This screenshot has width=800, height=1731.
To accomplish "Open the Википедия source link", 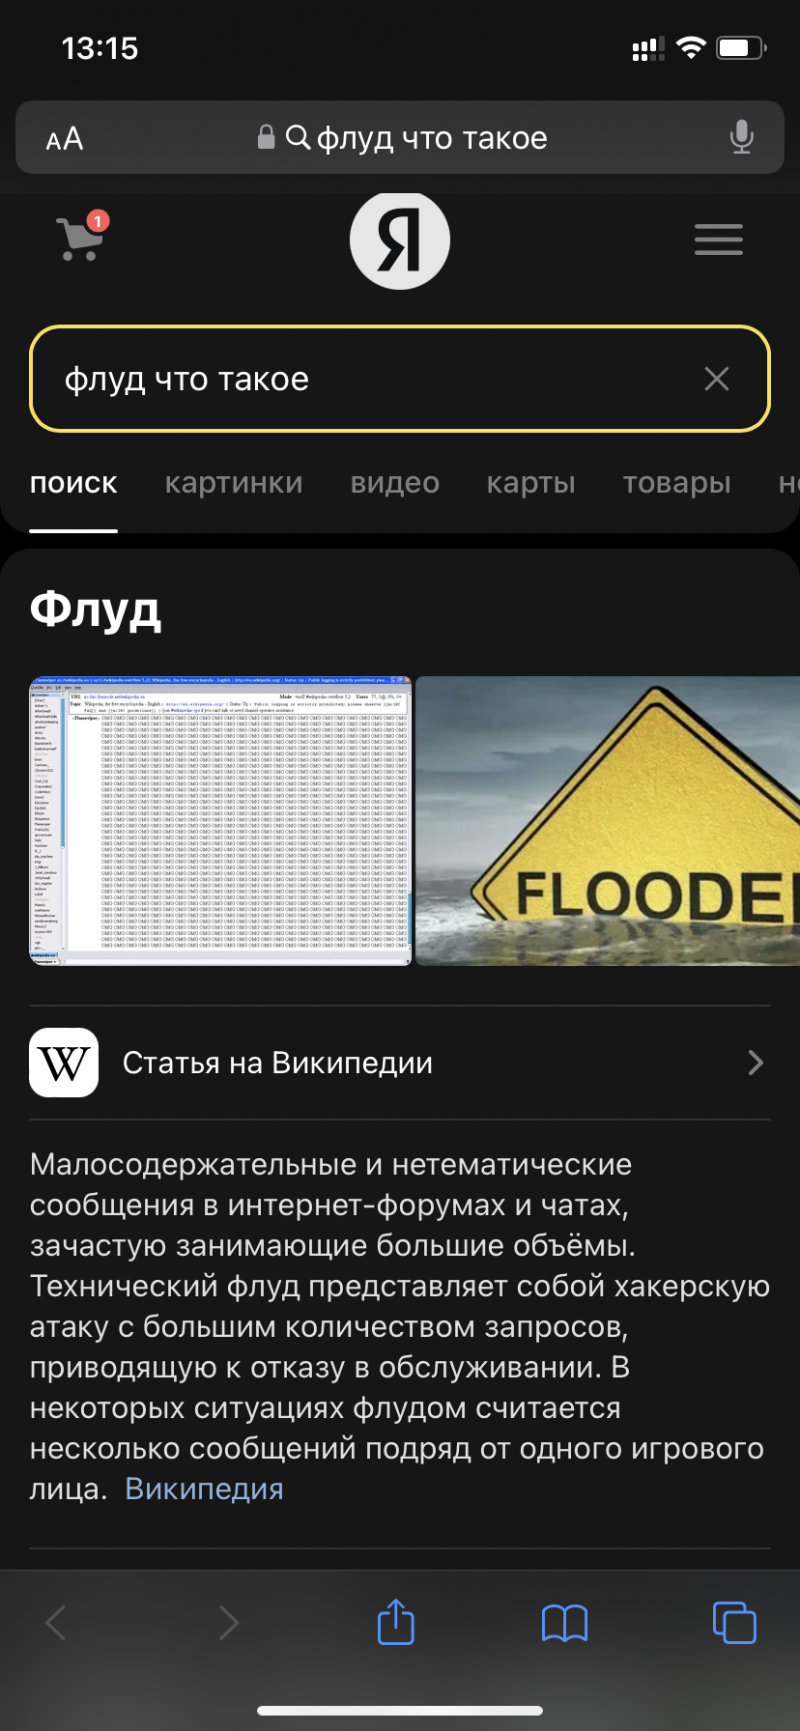I will (x=204, y=1489).
